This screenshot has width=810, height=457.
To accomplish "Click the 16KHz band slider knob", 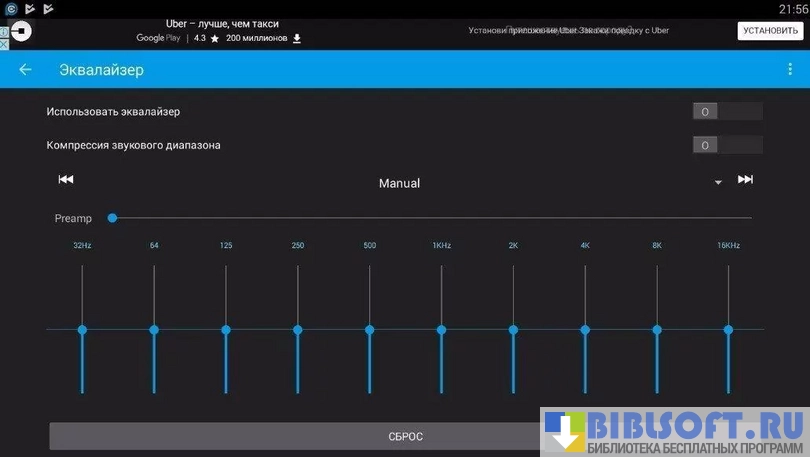I will pos(728,329).
